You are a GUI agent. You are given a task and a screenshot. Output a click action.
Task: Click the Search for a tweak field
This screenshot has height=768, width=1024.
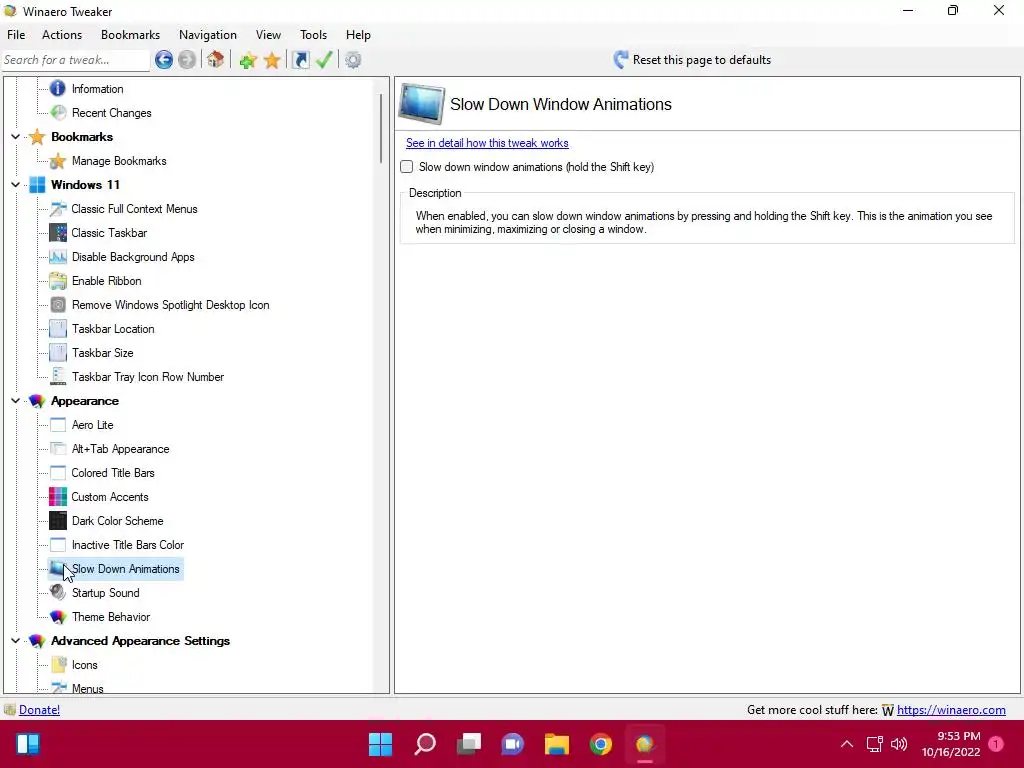point(76,60)
